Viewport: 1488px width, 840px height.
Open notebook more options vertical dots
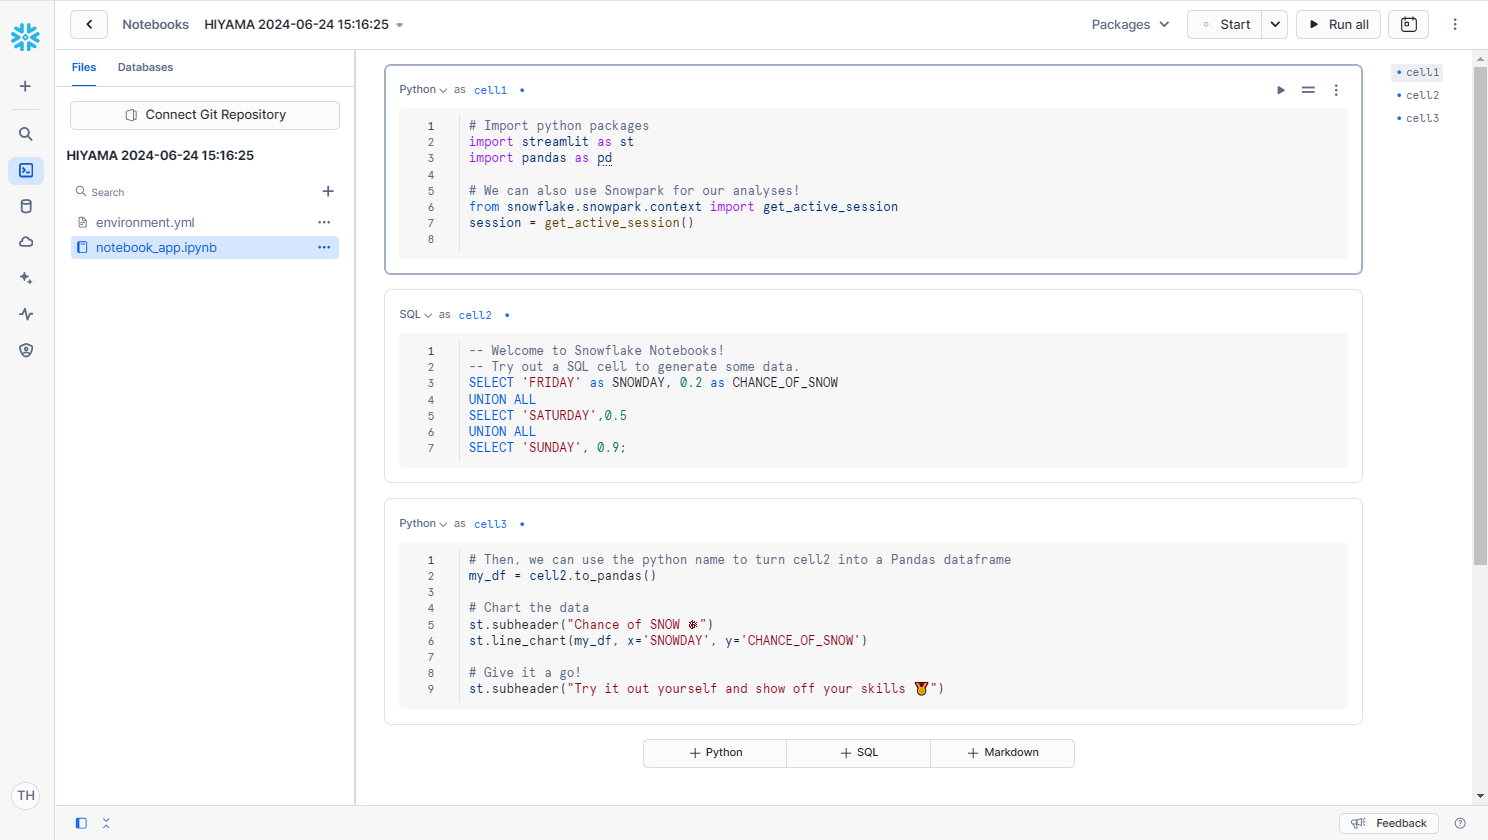(x=1455, y=24)
